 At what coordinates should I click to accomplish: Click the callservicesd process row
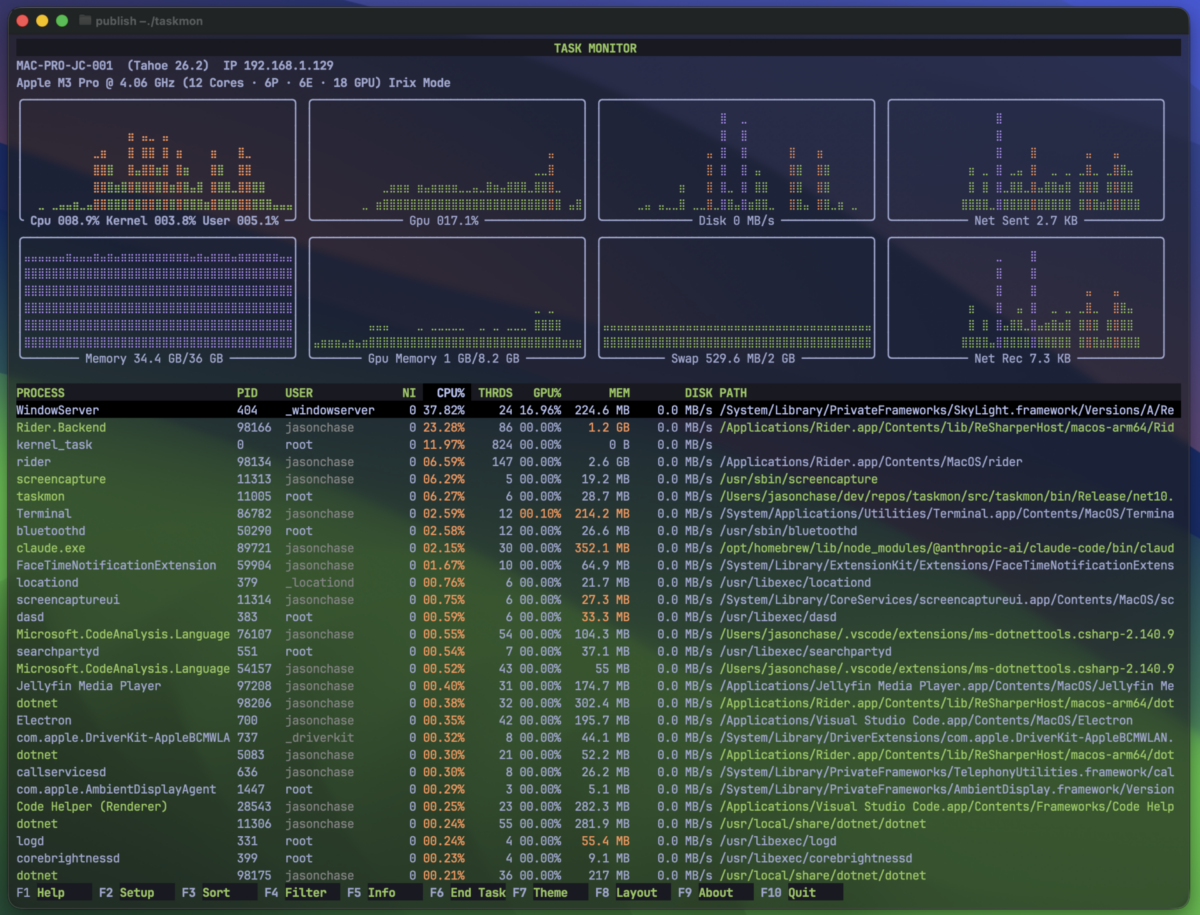[x=598, y=772]
